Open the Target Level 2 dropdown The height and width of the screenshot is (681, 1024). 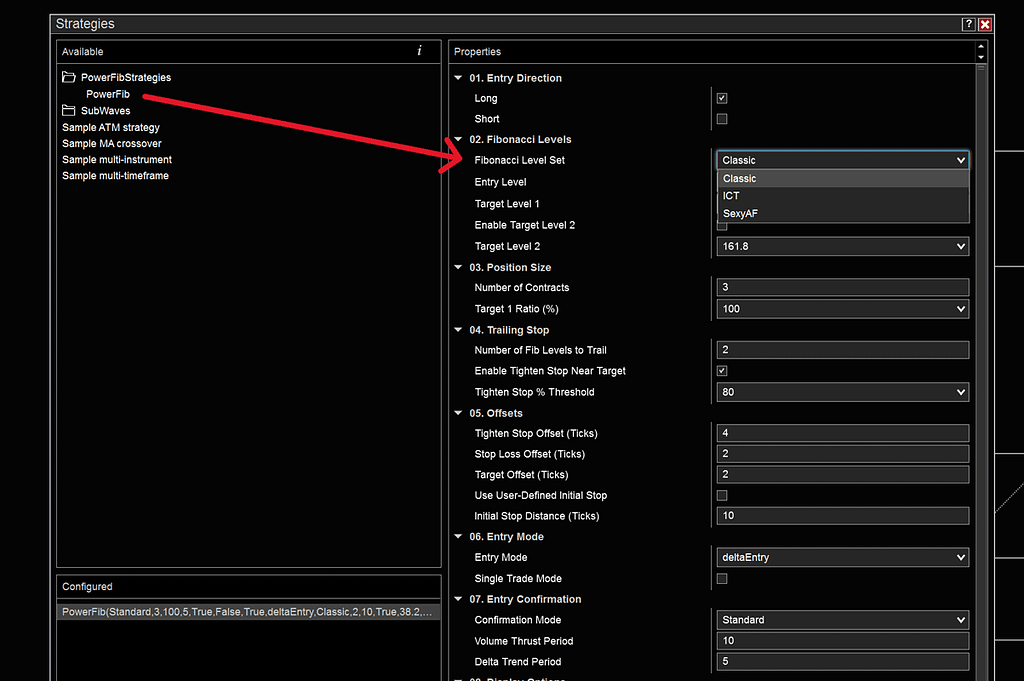(842, 246)
